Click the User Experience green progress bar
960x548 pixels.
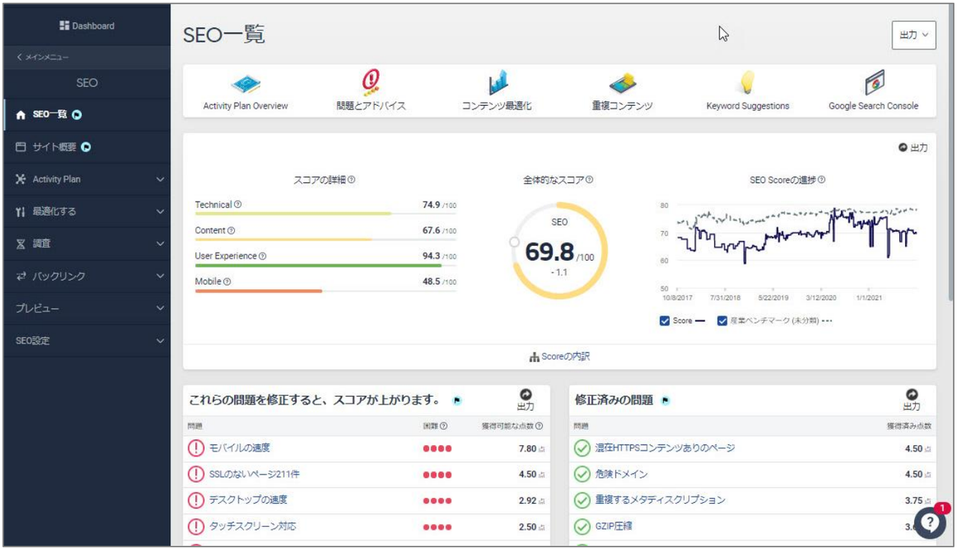coord(326,265)
